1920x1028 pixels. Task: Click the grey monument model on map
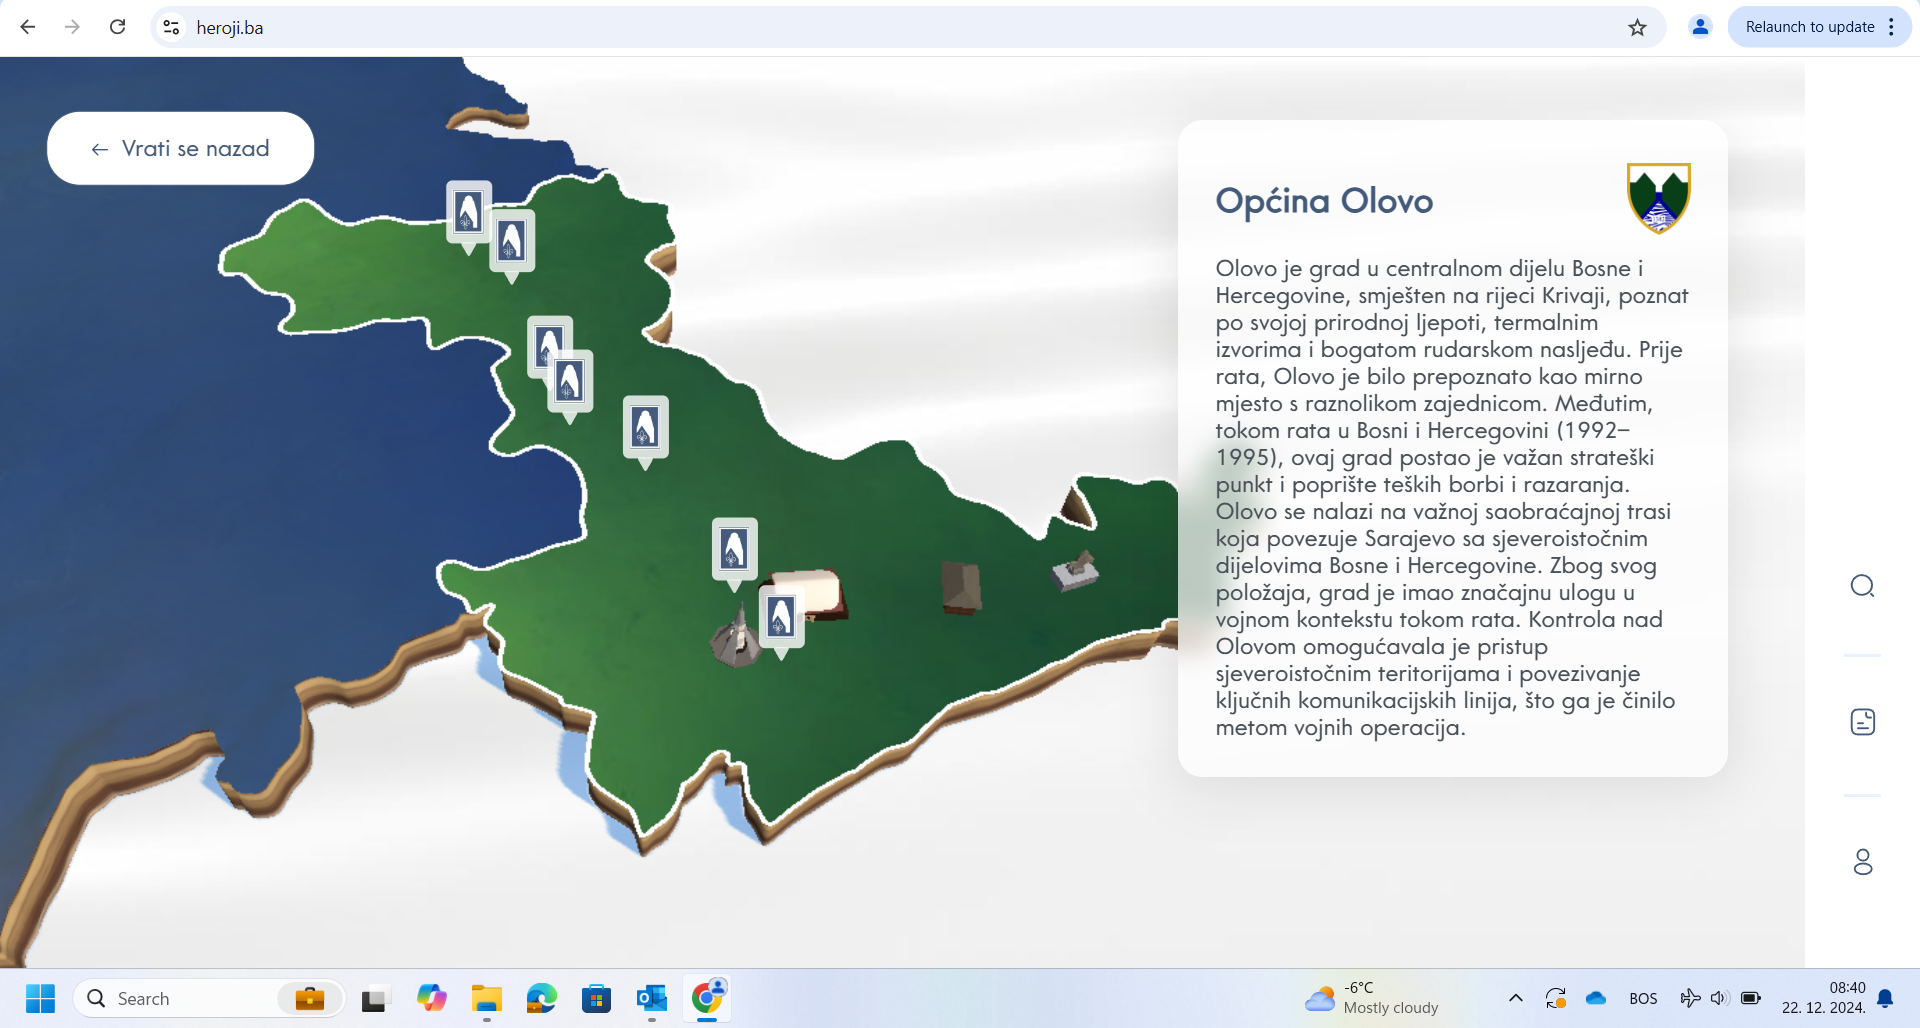click(1076, 571)
